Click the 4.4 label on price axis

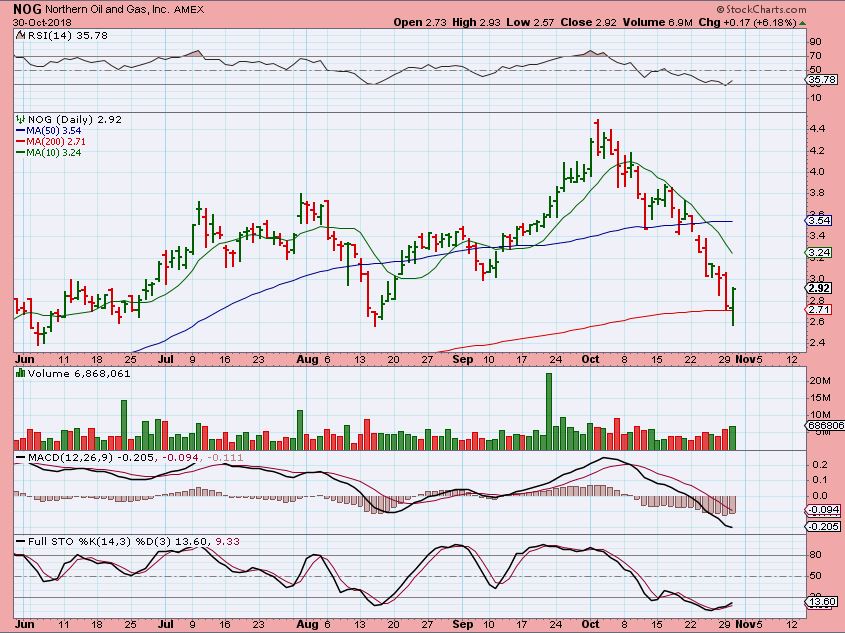point(816,128)
